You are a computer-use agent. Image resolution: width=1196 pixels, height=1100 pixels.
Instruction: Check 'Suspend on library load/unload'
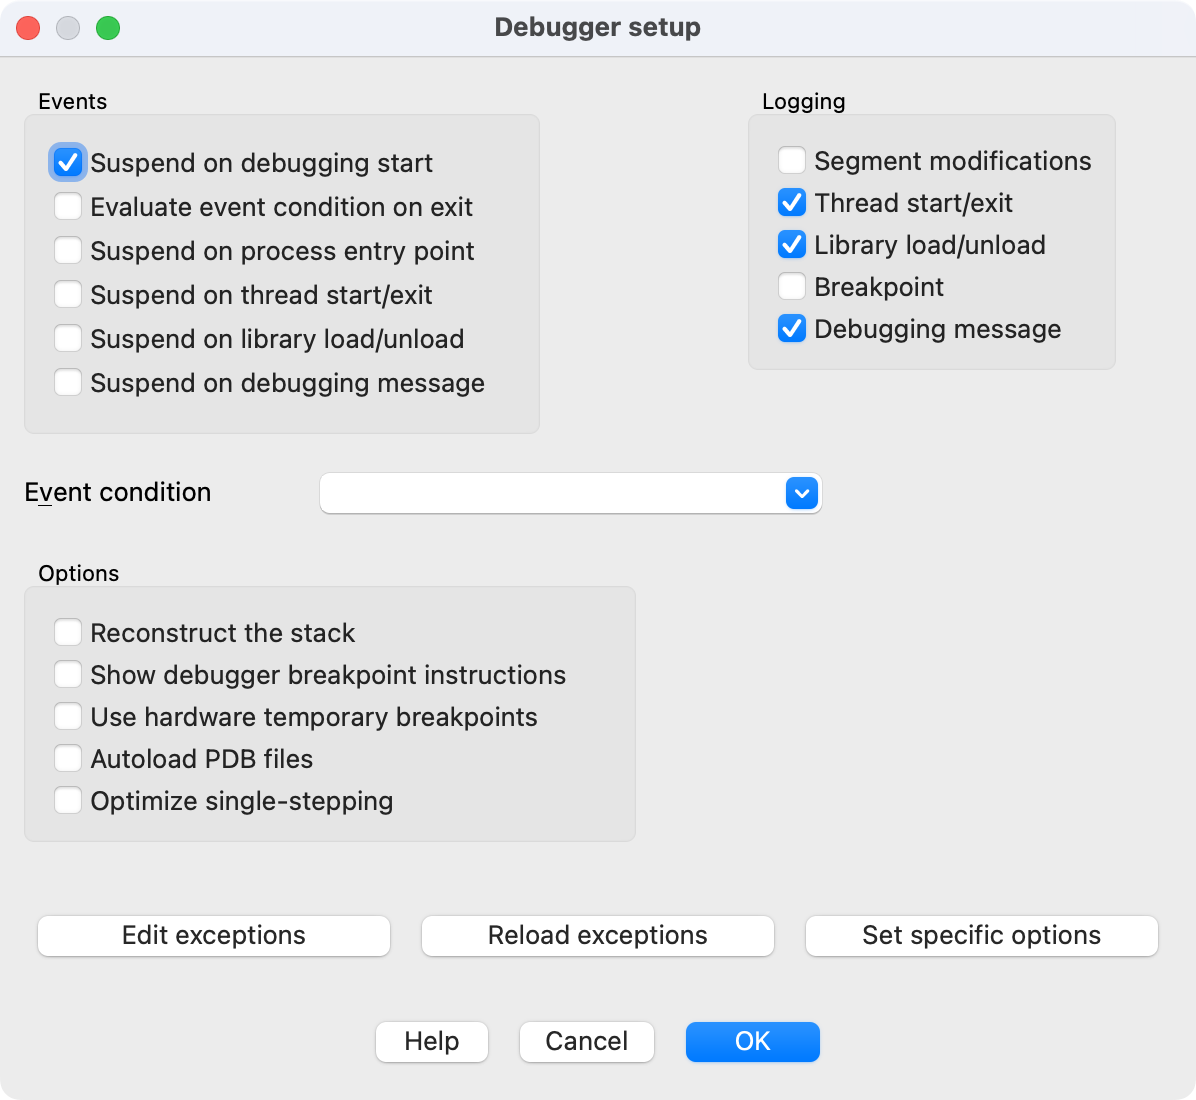pos(68,338)
